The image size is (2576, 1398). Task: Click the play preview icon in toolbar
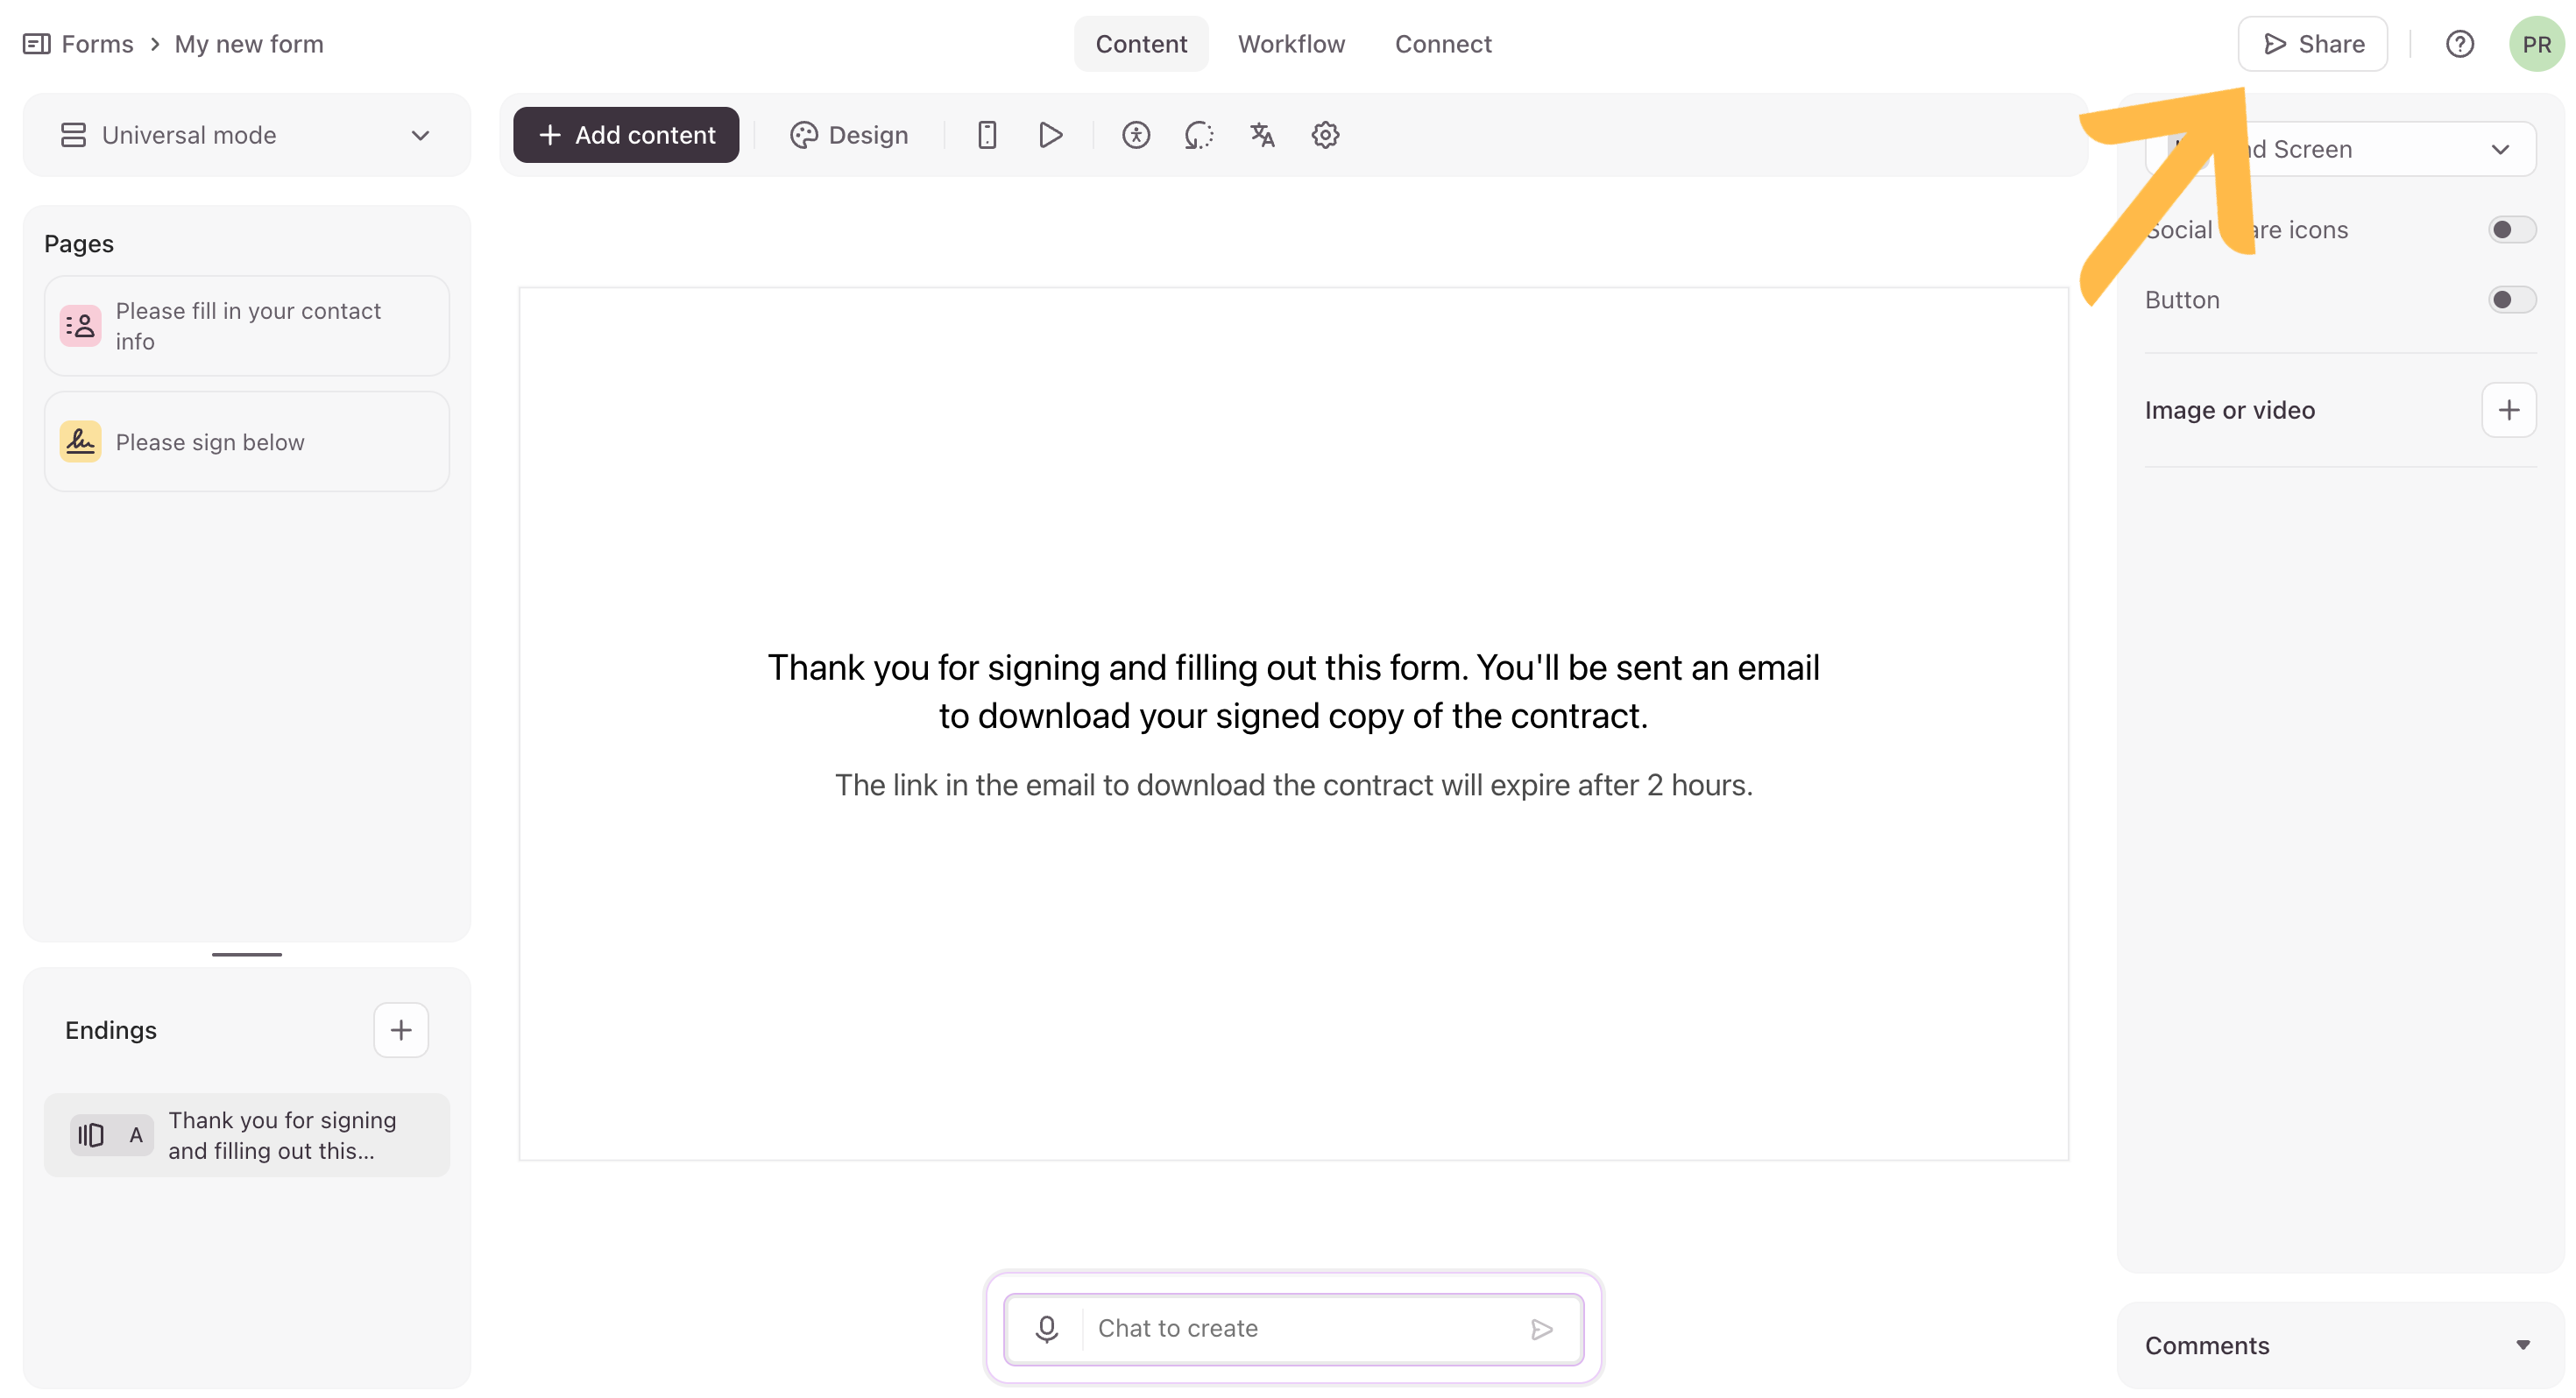click(x=1050, y=135)
